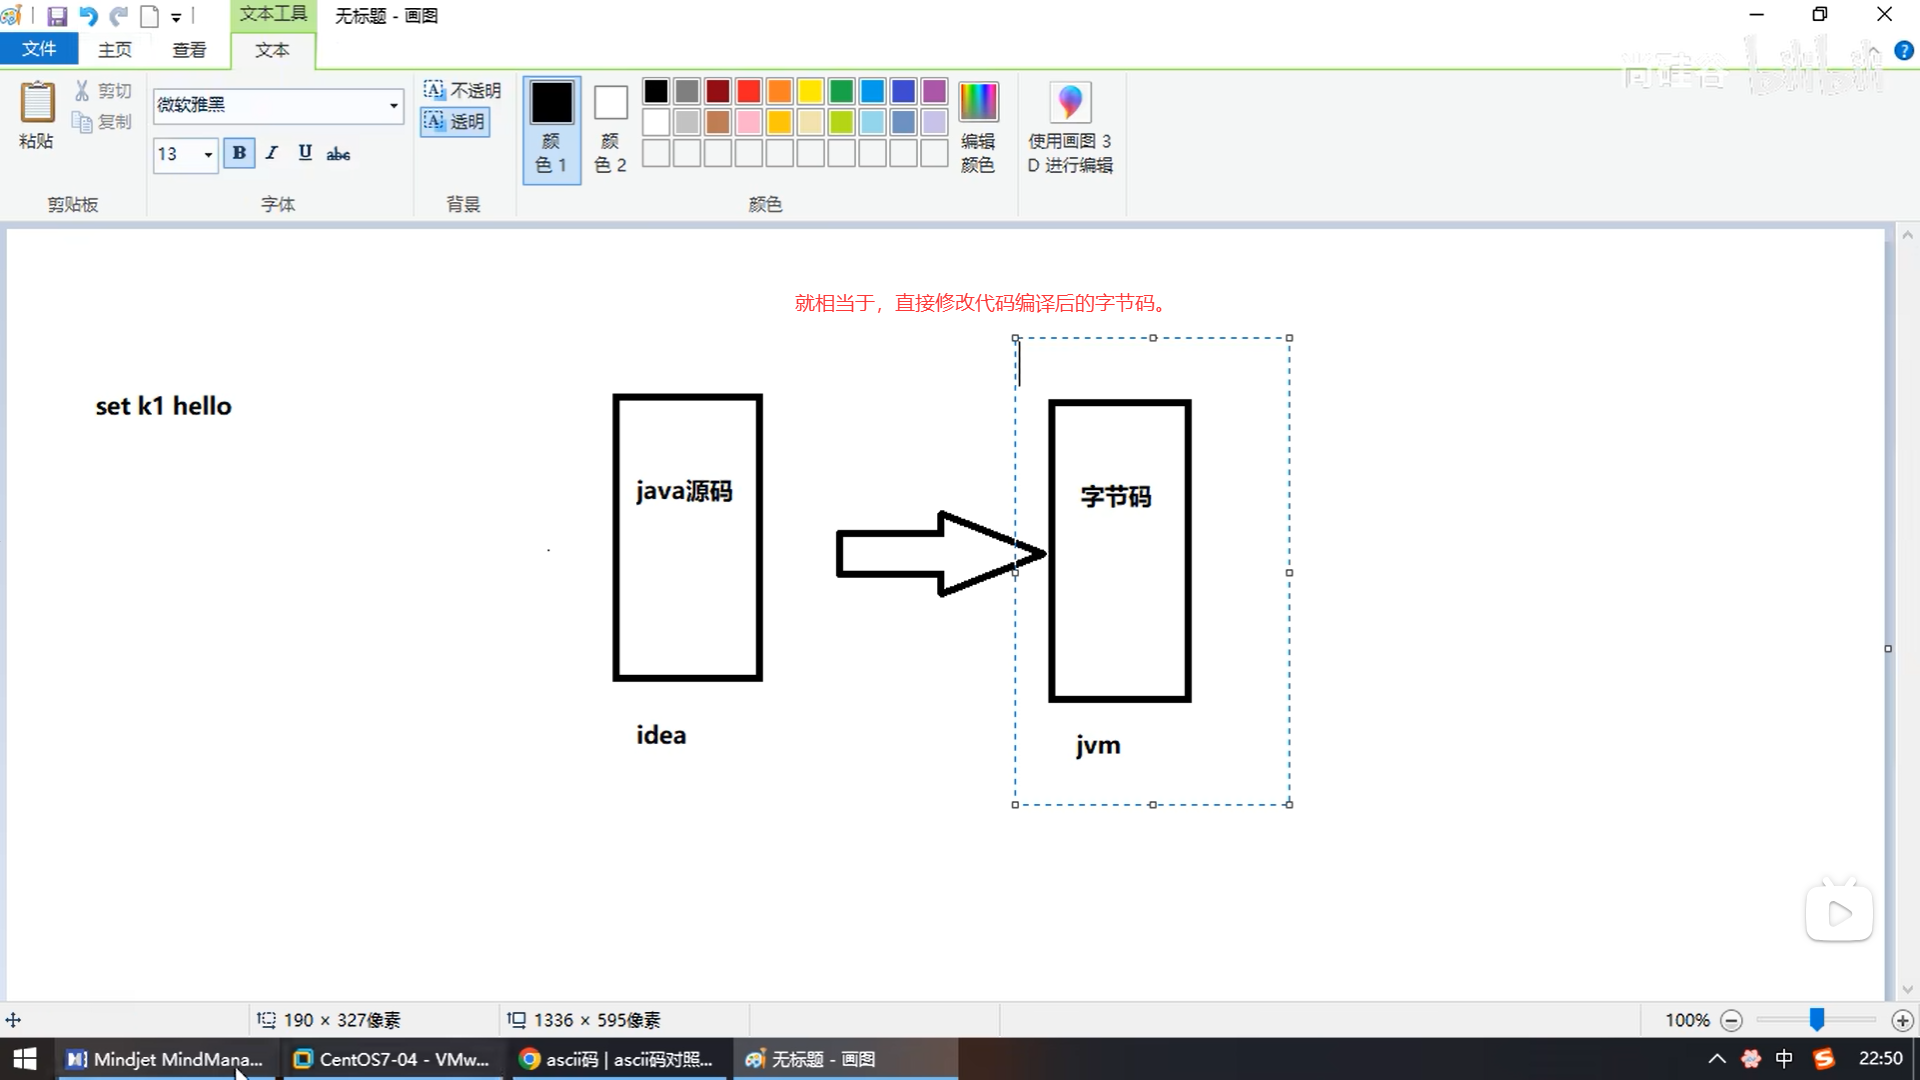
Task: Expand the font family dropdown
Action: [393, 105]
